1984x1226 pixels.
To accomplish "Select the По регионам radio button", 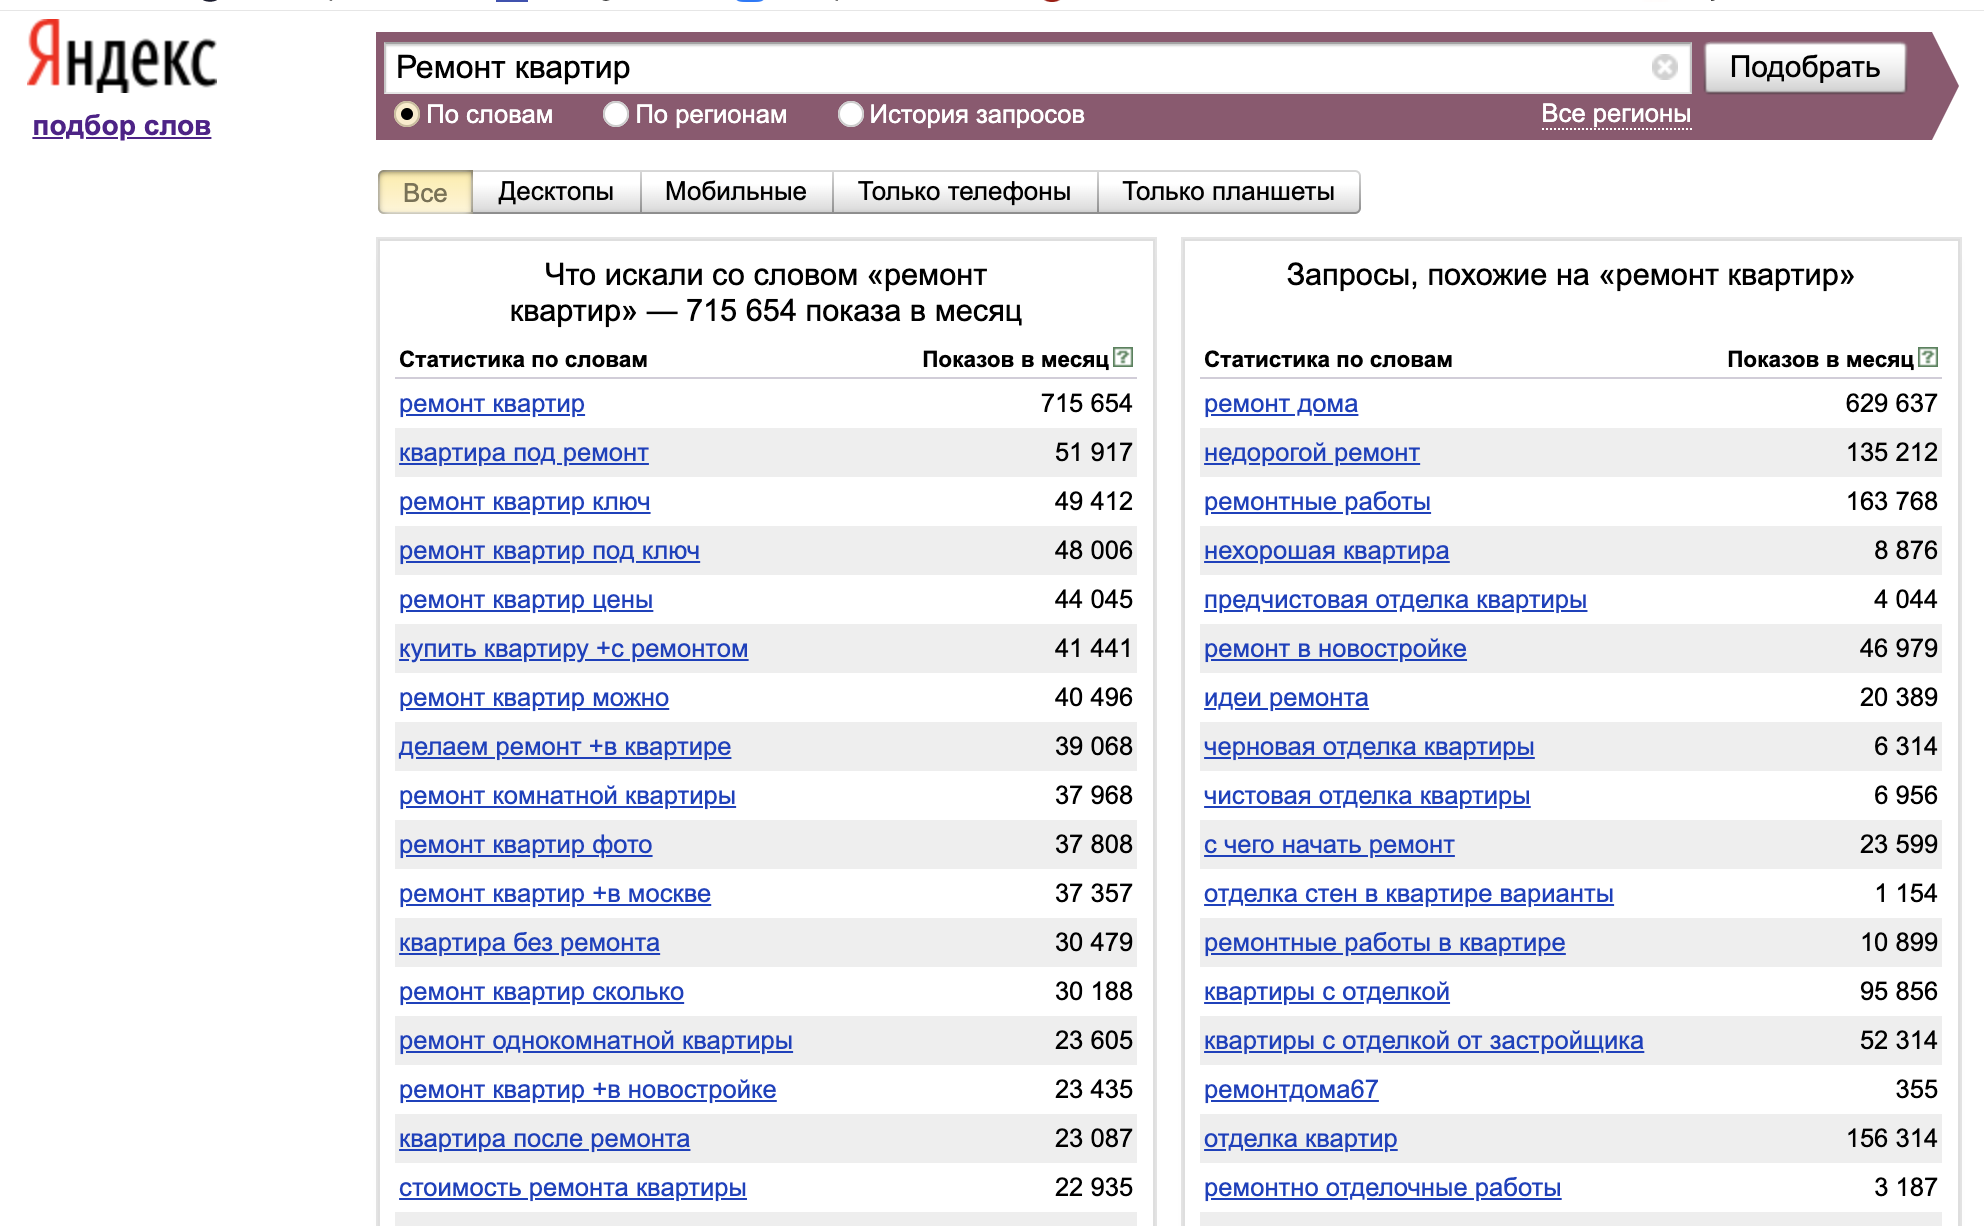I will point(615,114).
